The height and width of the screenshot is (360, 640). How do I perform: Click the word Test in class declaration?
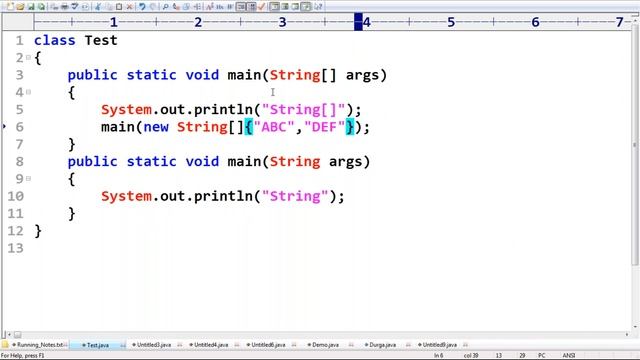coord(101,40)
